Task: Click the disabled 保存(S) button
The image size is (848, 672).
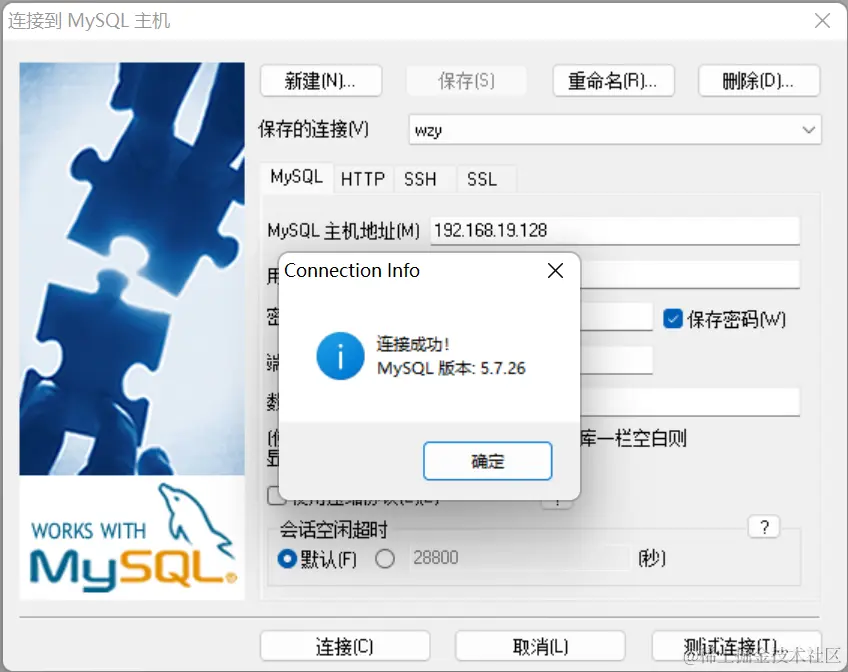Action: coord(466,81)
